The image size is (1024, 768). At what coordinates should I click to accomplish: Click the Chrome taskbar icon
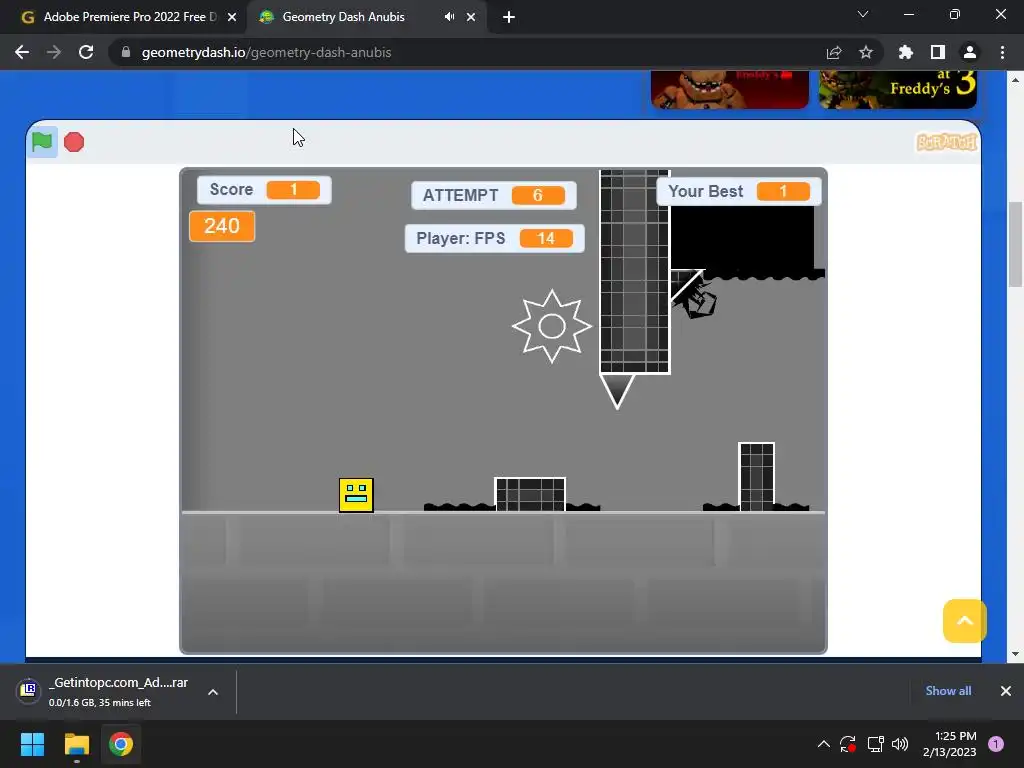(120, 744)
